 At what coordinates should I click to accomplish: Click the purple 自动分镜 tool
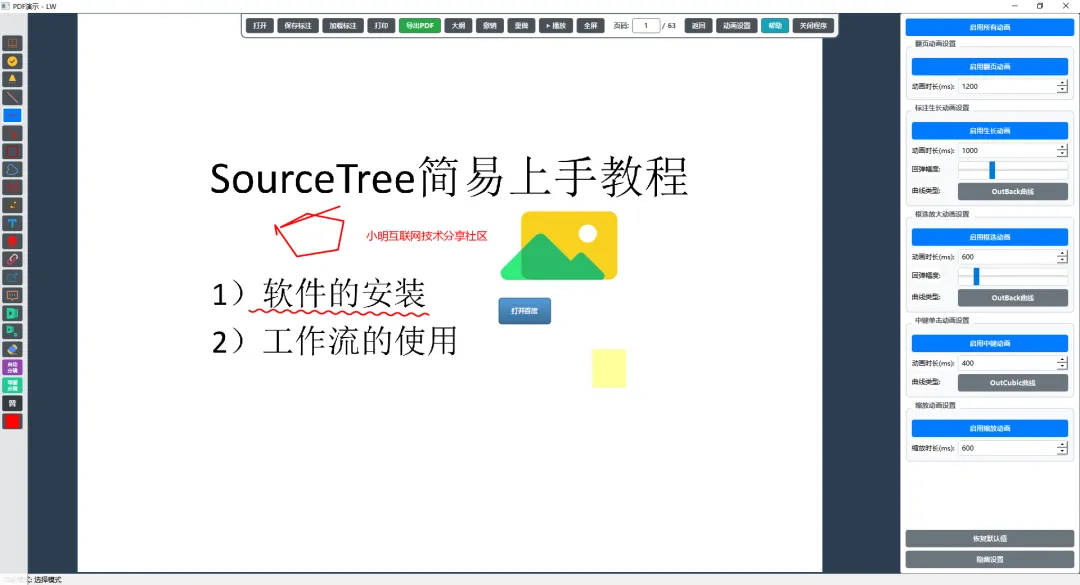[x=12, y=367]
